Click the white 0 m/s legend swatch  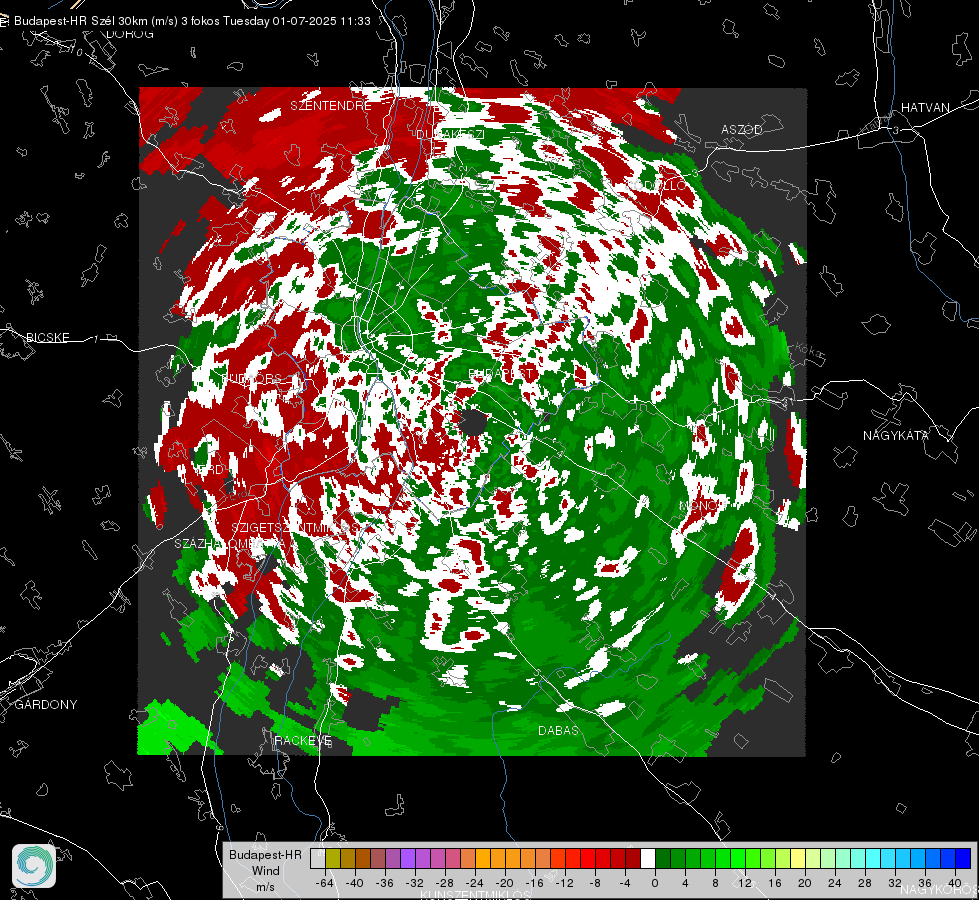[x=649, y=859]
